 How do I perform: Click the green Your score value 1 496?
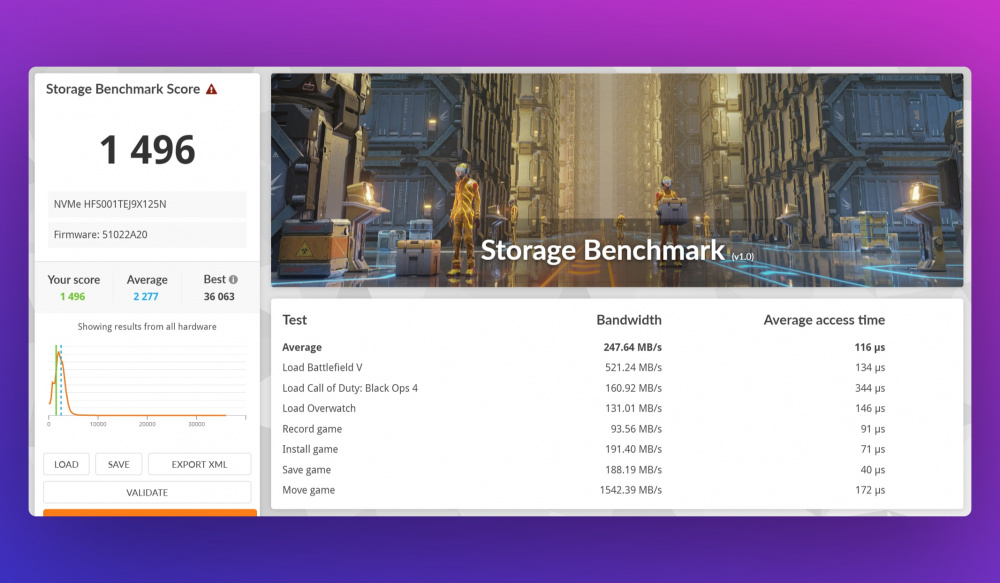click(x=72, y=296)
